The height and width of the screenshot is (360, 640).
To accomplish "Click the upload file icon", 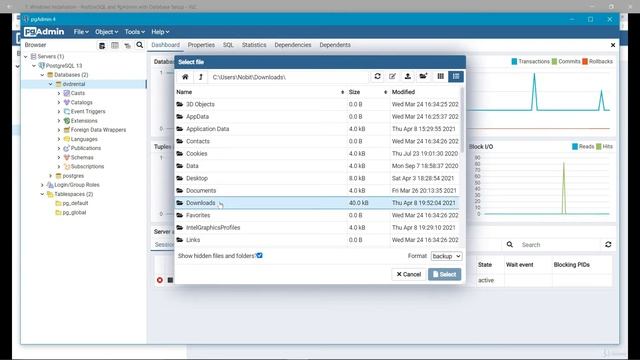I will pyautogui.click(x=407, y=76).
